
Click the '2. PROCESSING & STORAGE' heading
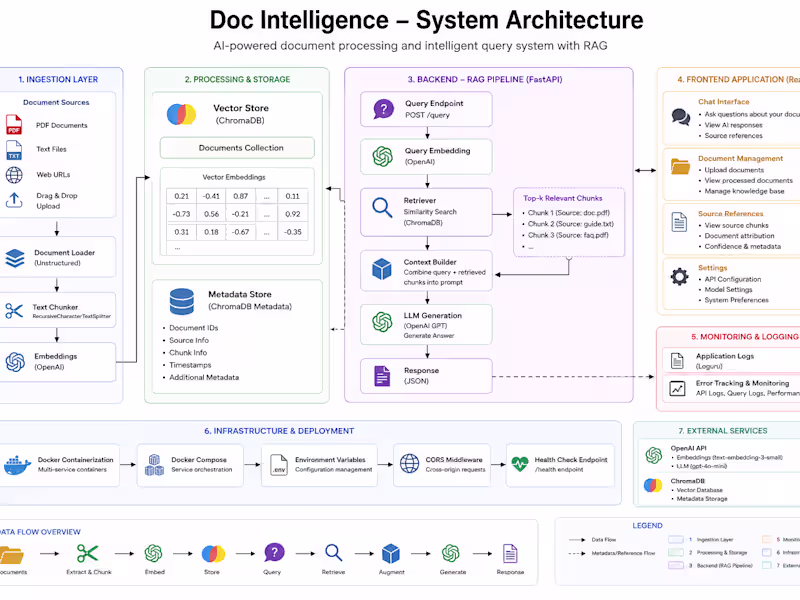click(237, 80)
